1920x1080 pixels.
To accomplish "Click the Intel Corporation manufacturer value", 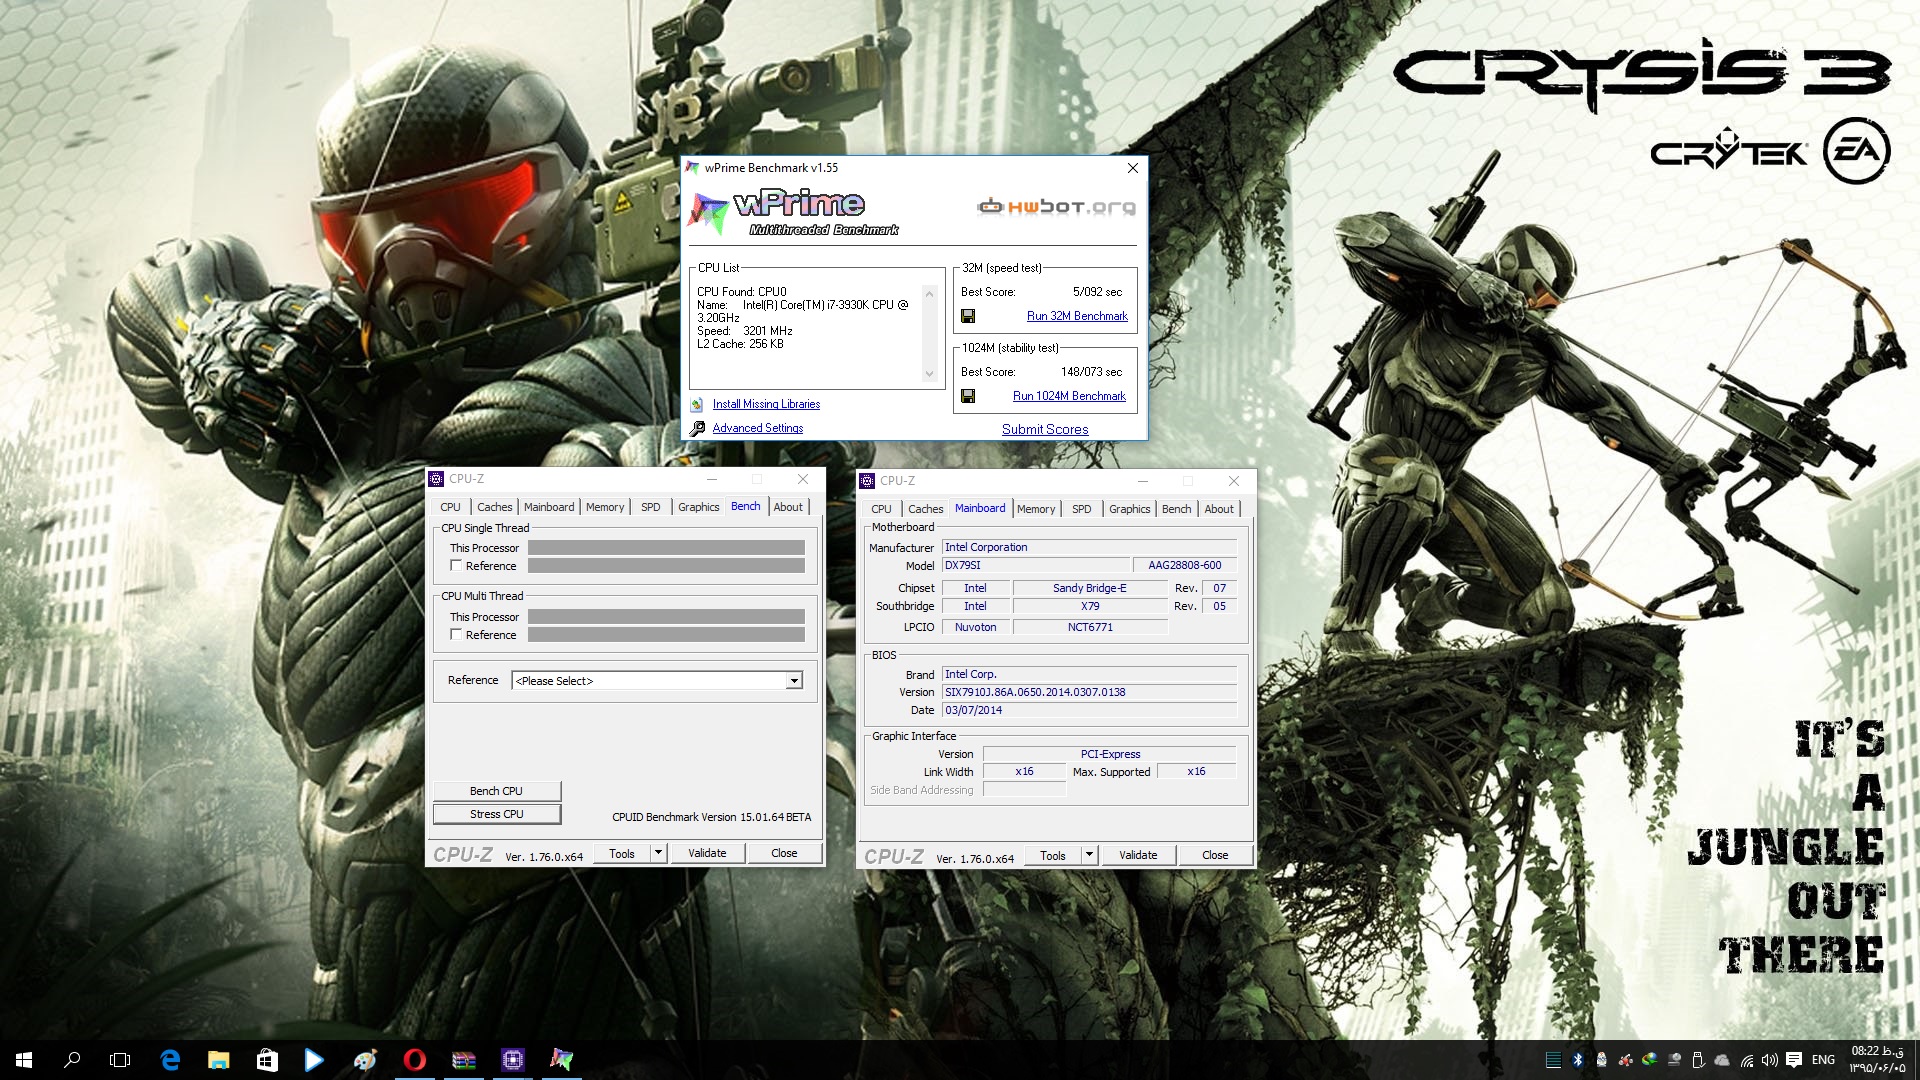I will [x=1089, y=547].
